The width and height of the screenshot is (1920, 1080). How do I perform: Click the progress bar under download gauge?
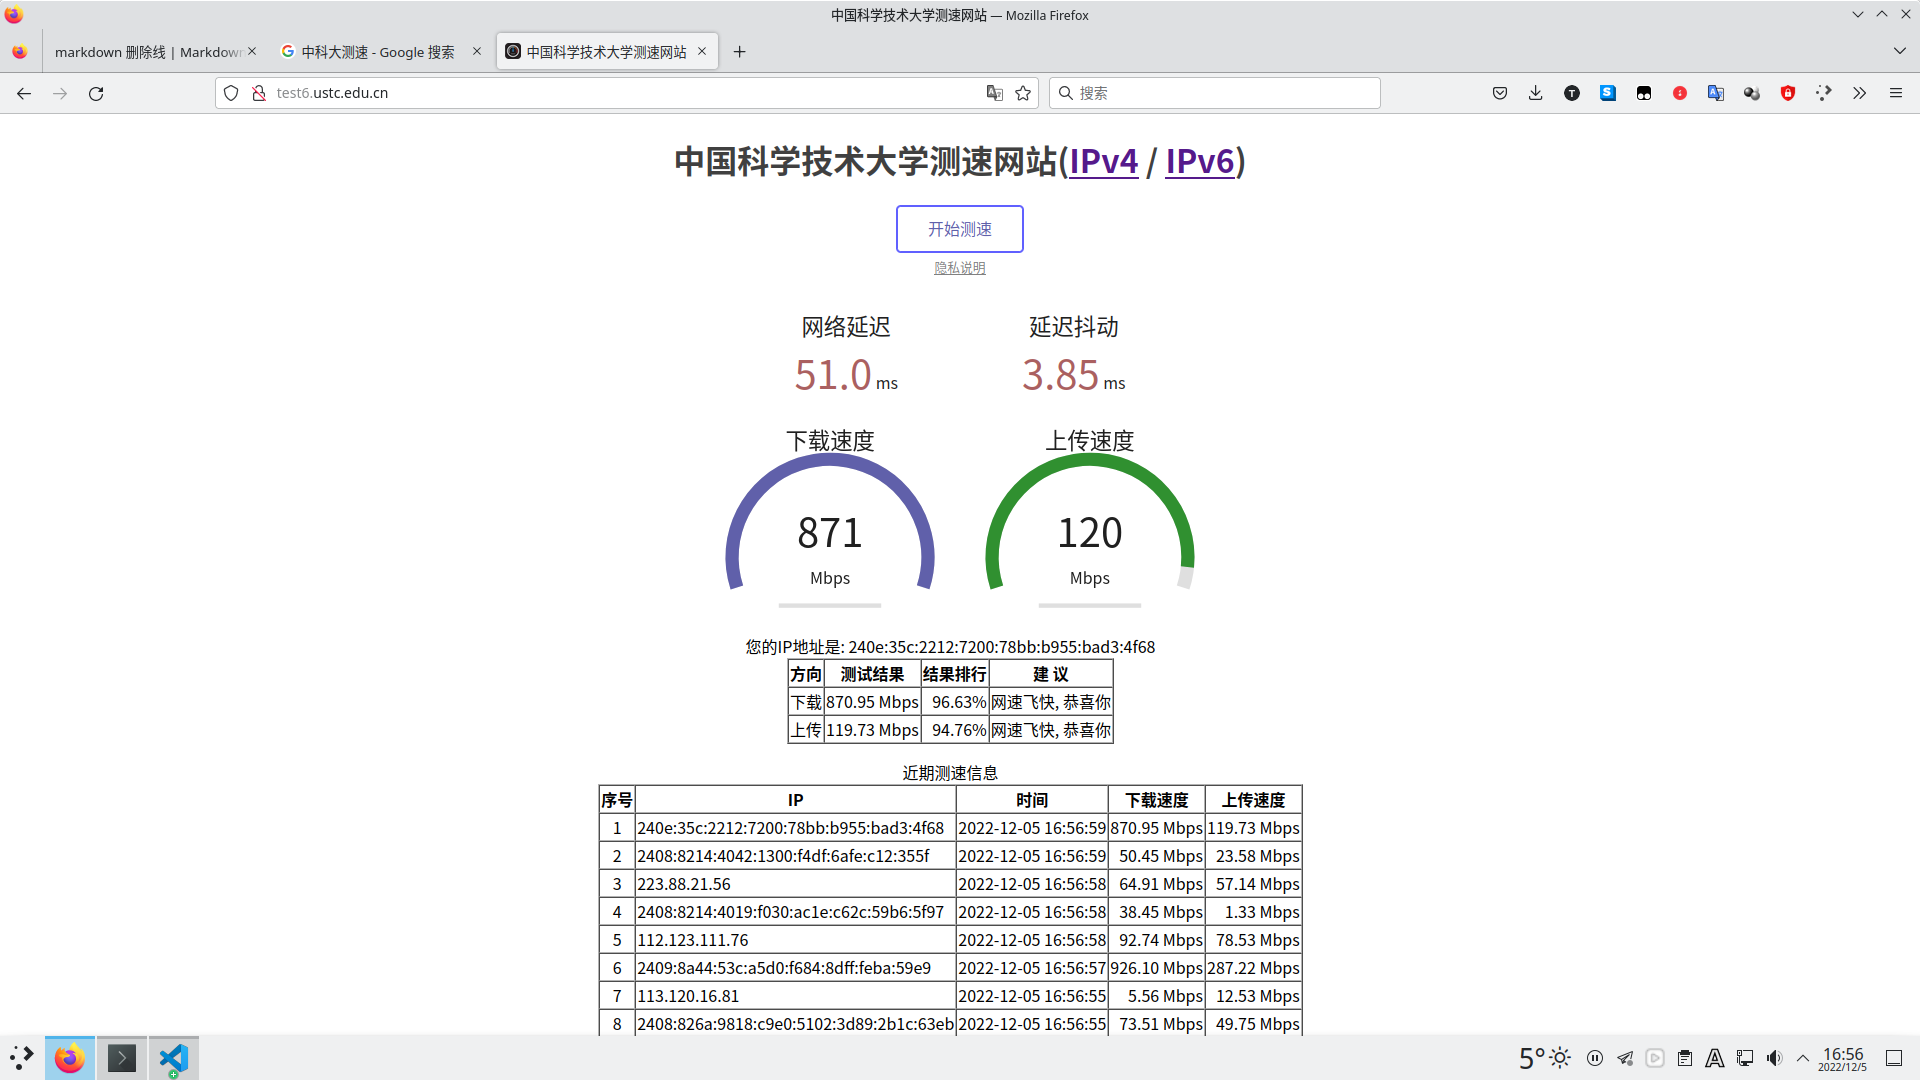tap(830, 605)
